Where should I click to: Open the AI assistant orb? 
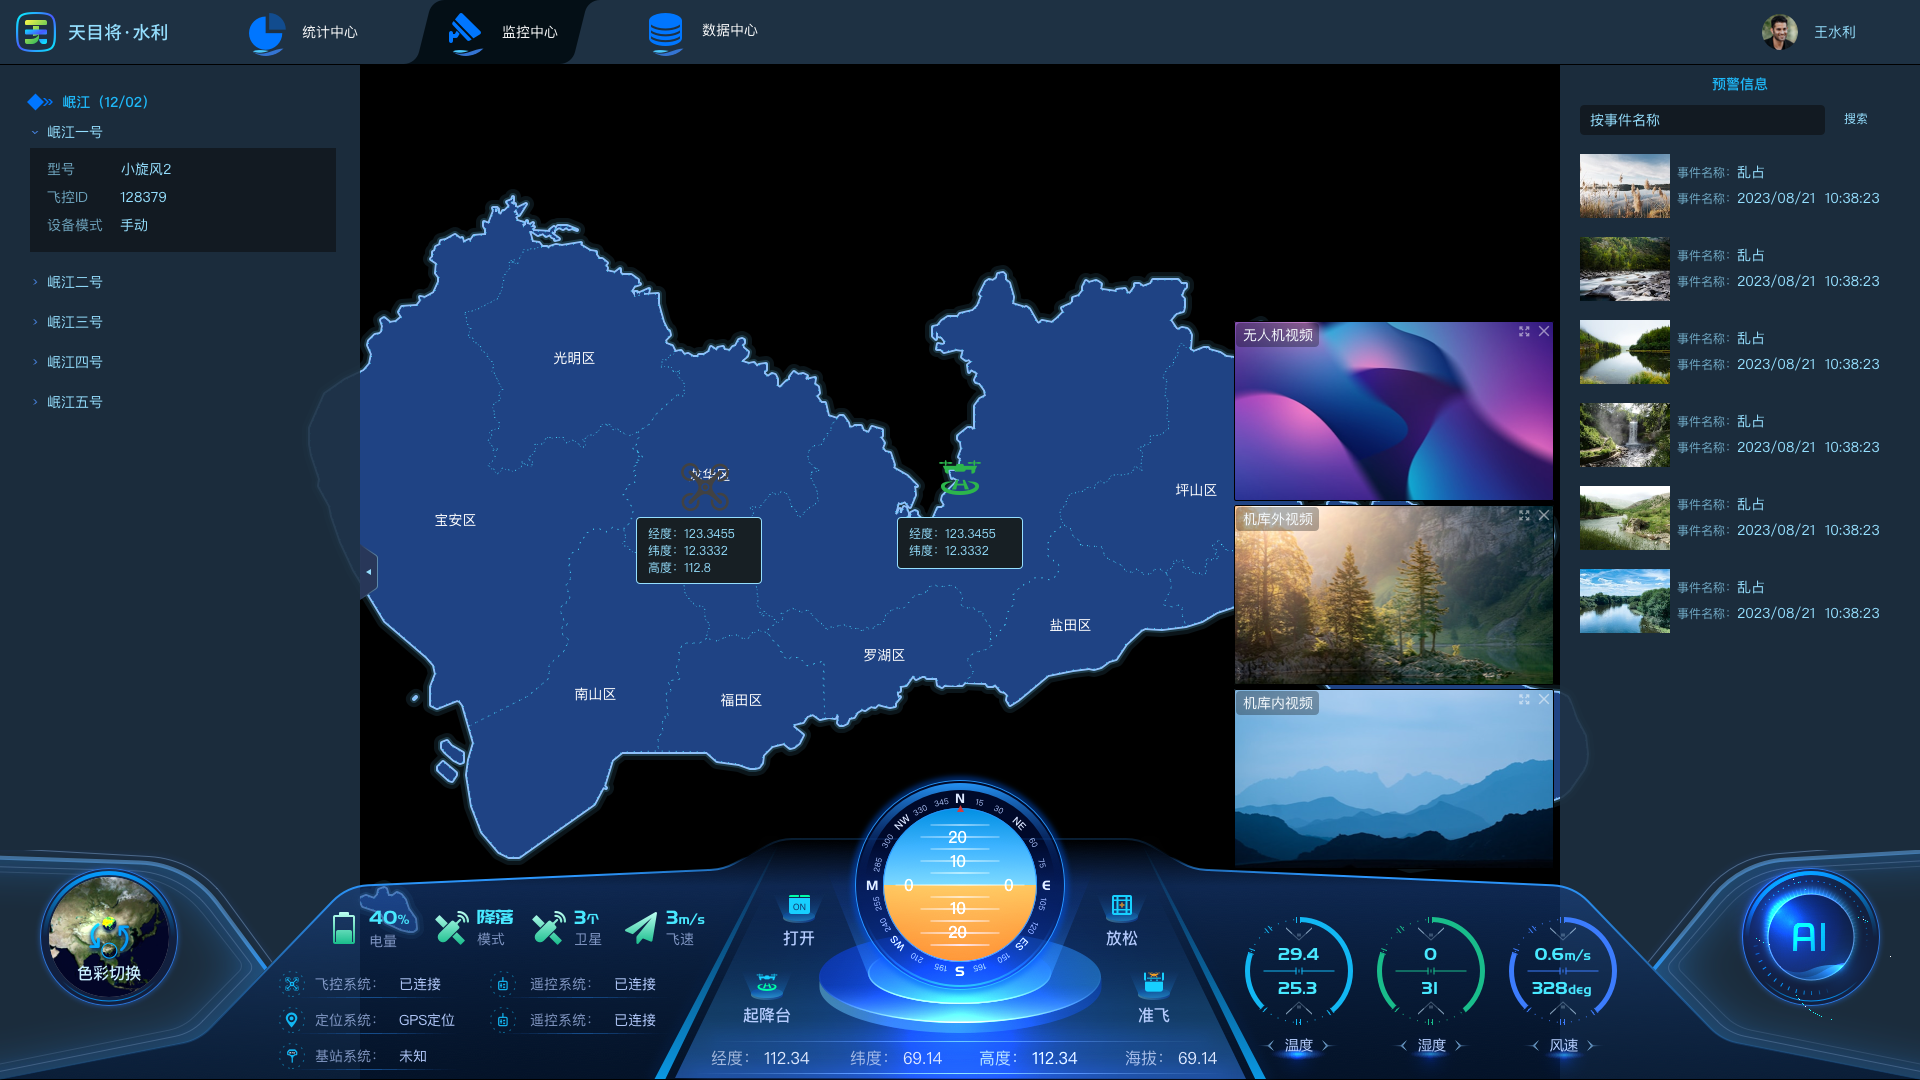pos(1809,937)
